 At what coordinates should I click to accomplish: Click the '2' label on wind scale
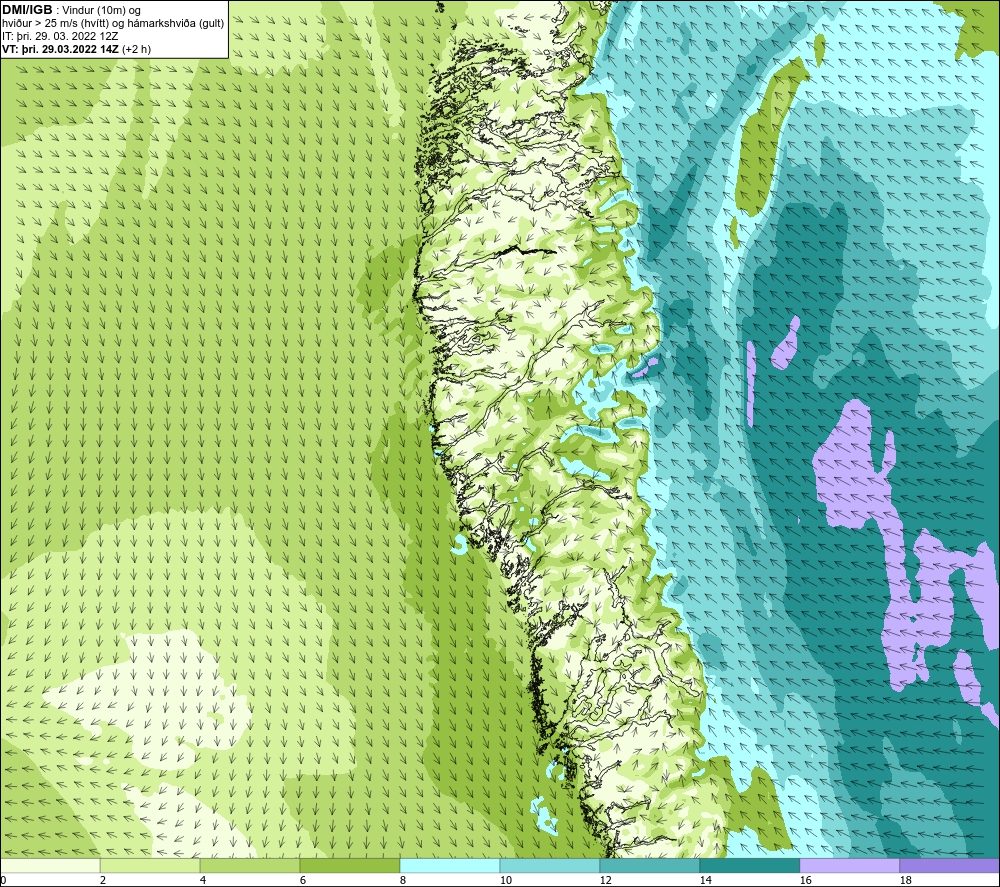pyautogui.click(x=103, y=881)
